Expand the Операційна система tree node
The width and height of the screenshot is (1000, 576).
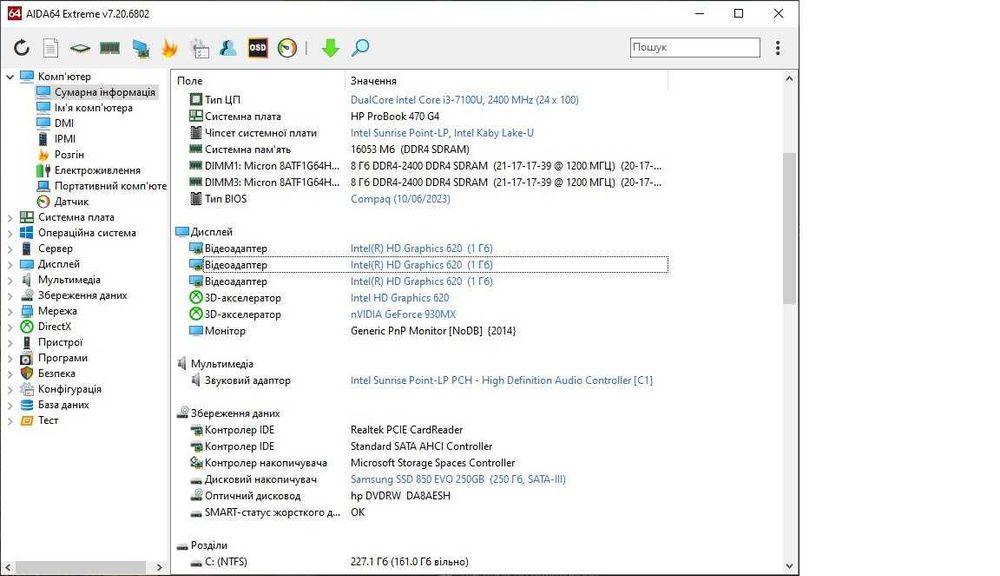(10, 233)
